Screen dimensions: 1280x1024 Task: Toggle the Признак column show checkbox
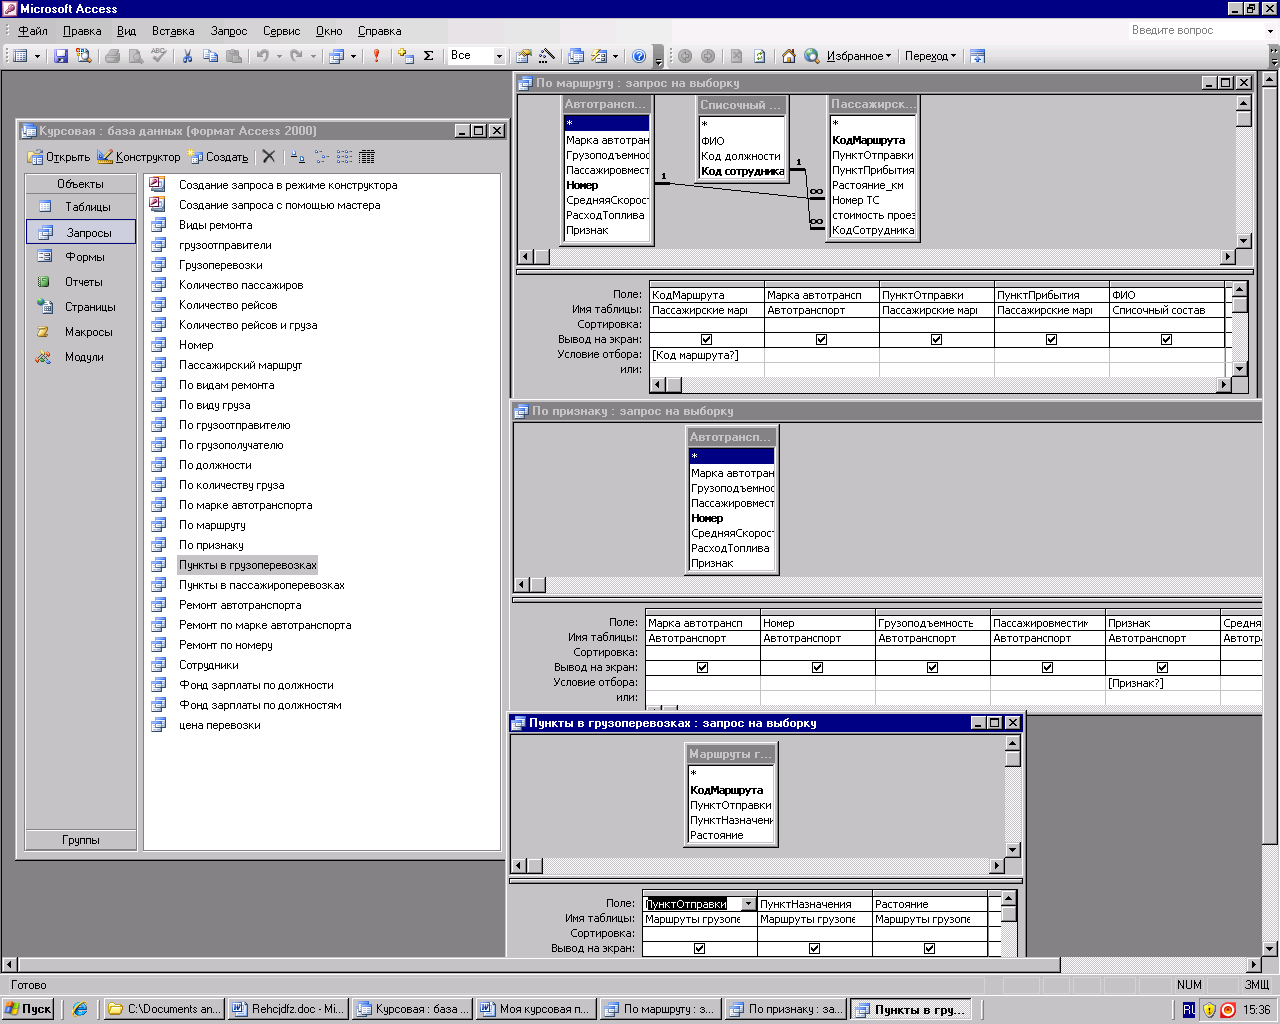pos(1162,668)
